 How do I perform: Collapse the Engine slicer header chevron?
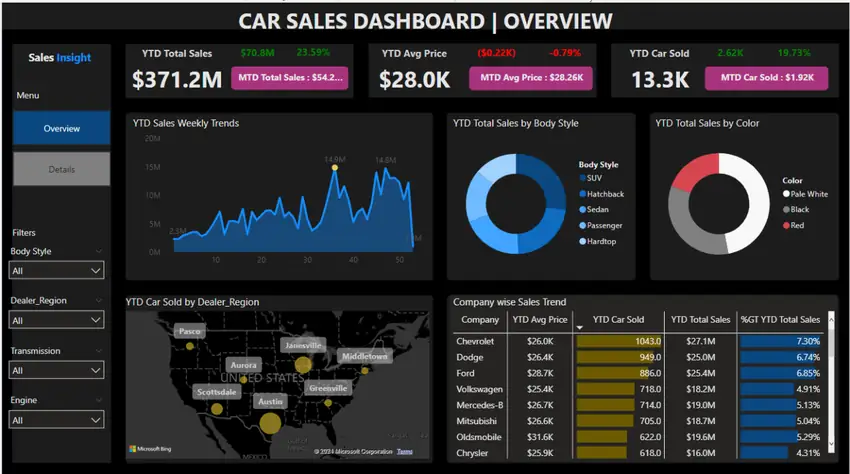(99, 400)
